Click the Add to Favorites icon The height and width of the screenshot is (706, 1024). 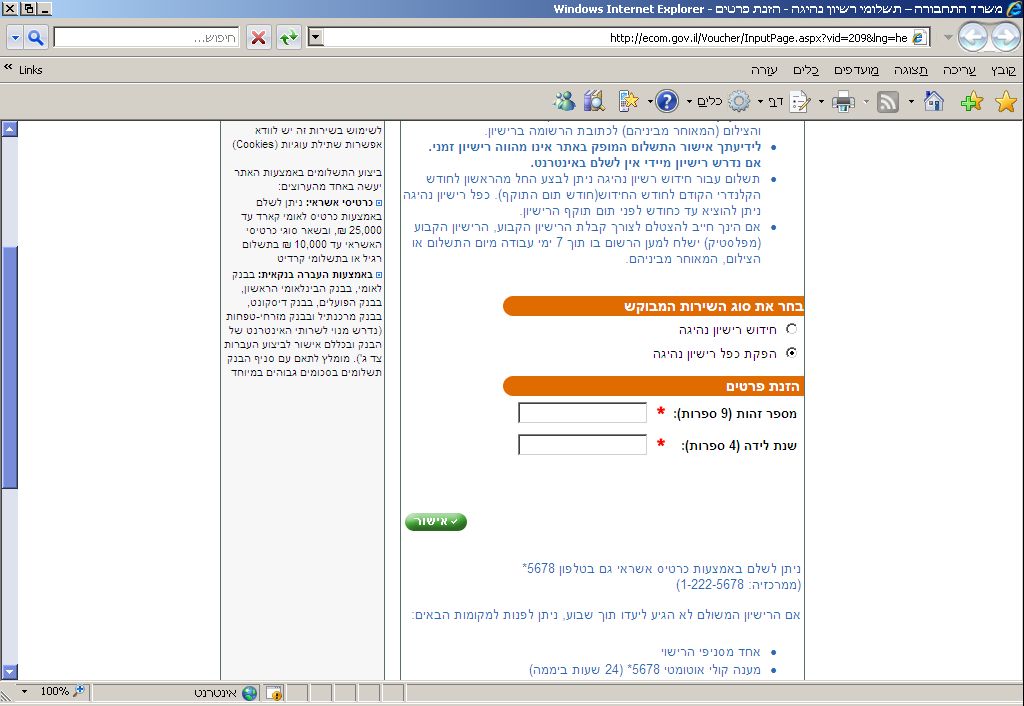coord(970,101)
